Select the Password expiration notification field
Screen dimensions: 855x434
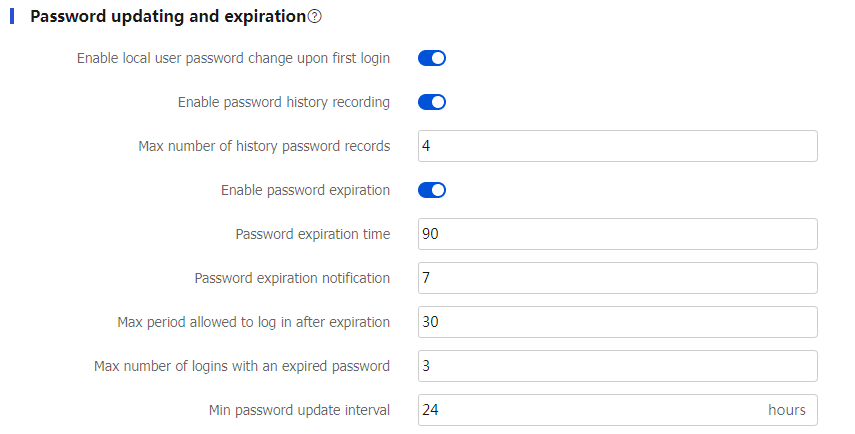(617, 278)
